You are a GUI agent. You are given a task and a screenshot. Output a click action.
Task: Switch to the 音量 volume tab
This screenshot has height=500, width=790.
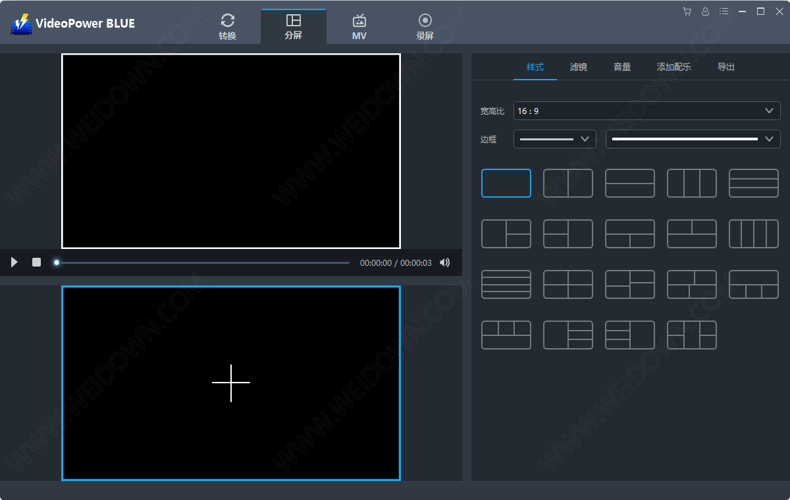click(622, 67)
